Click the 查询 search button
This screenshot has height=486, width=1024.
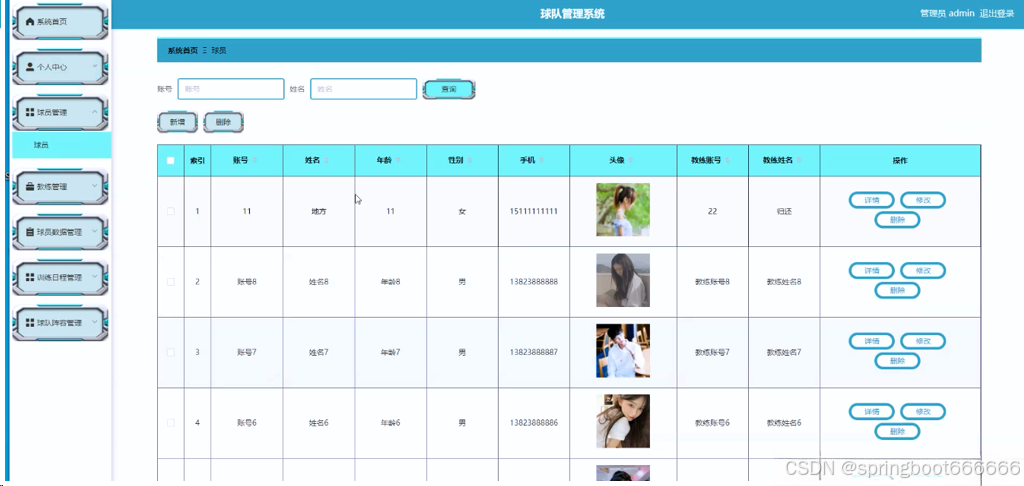[449, 89]
